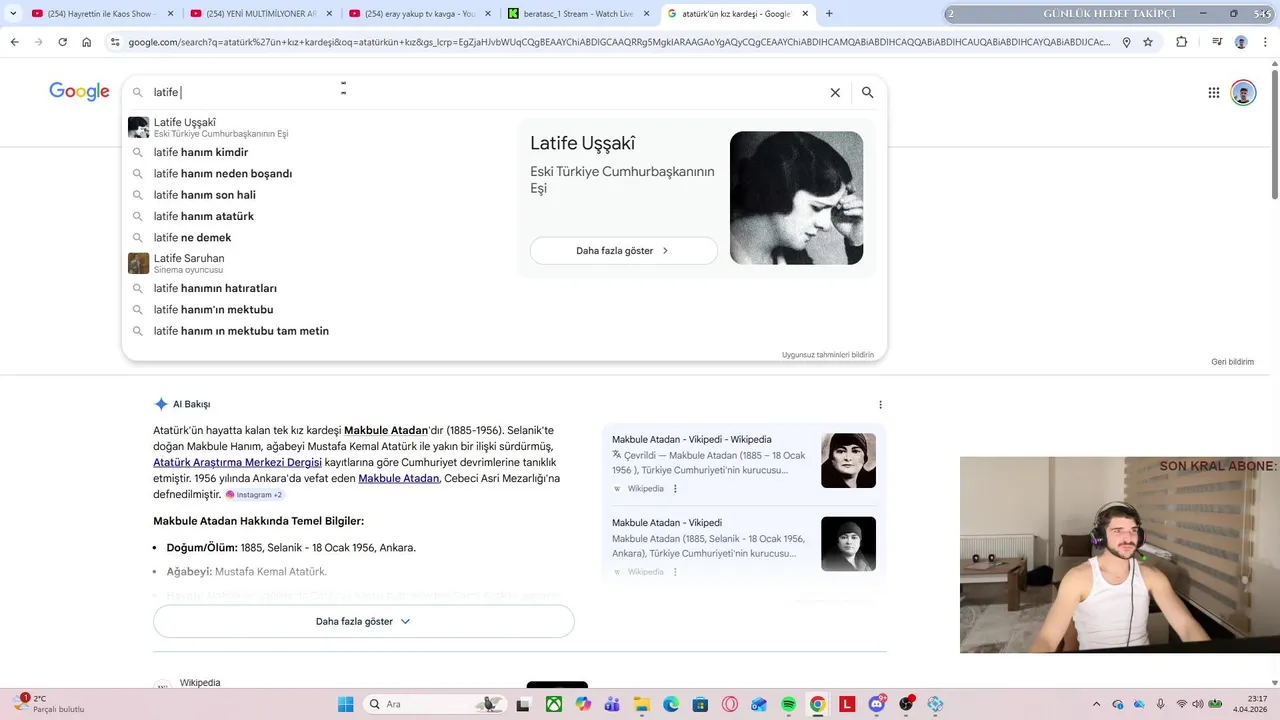Go to browser home page icon

87,42
